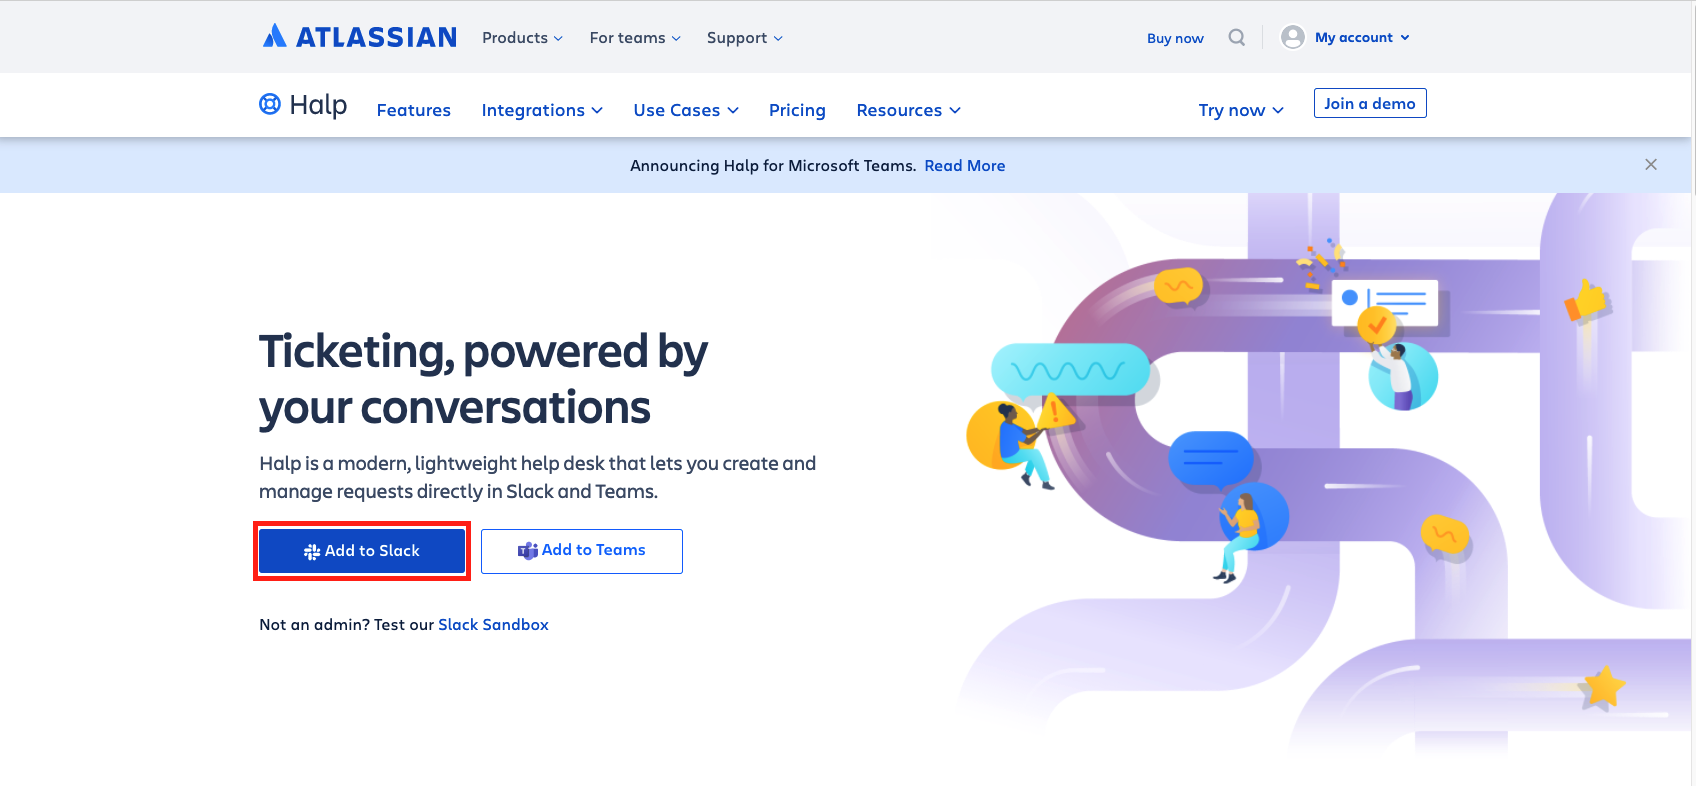The image size is (1696, 786).
Task: Open the My account dropdown
Action: click(x=1362, y=37)
